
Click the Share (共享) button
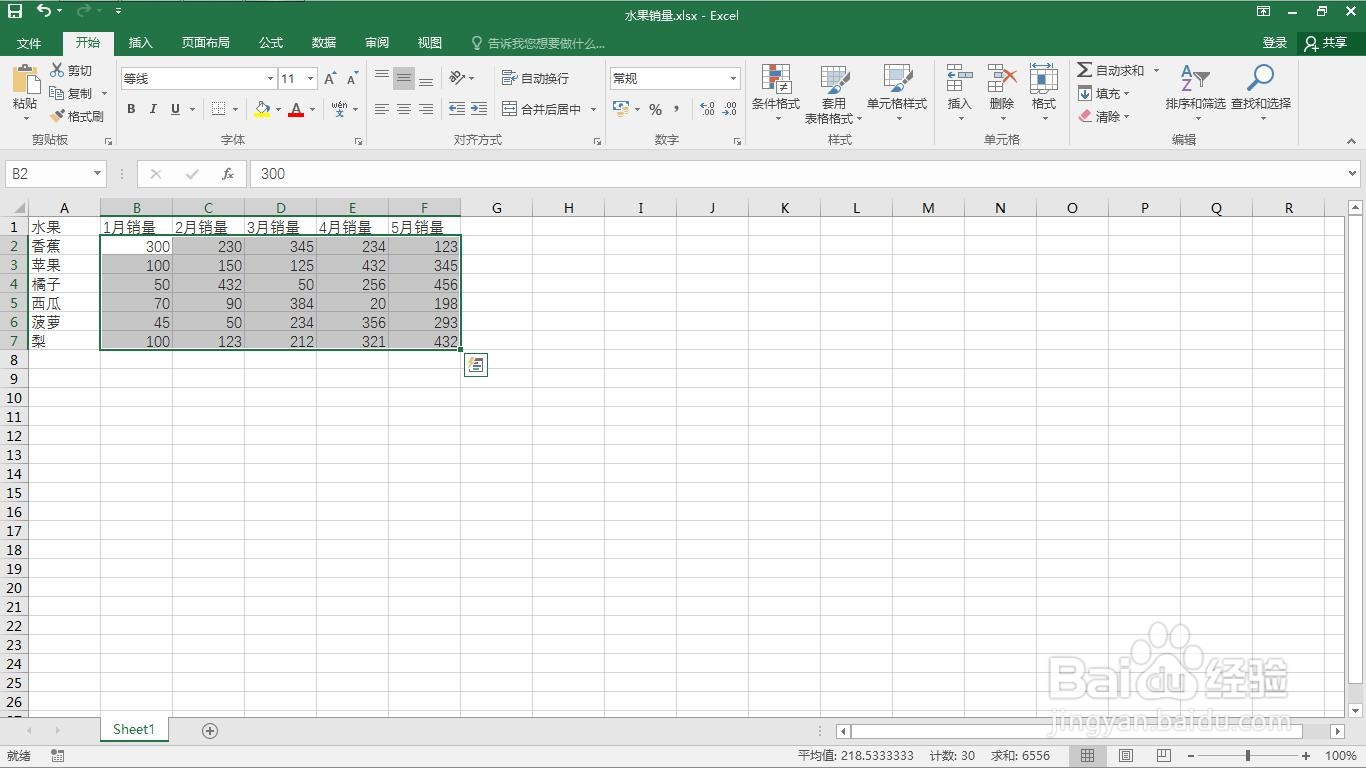pos(1327,43)
